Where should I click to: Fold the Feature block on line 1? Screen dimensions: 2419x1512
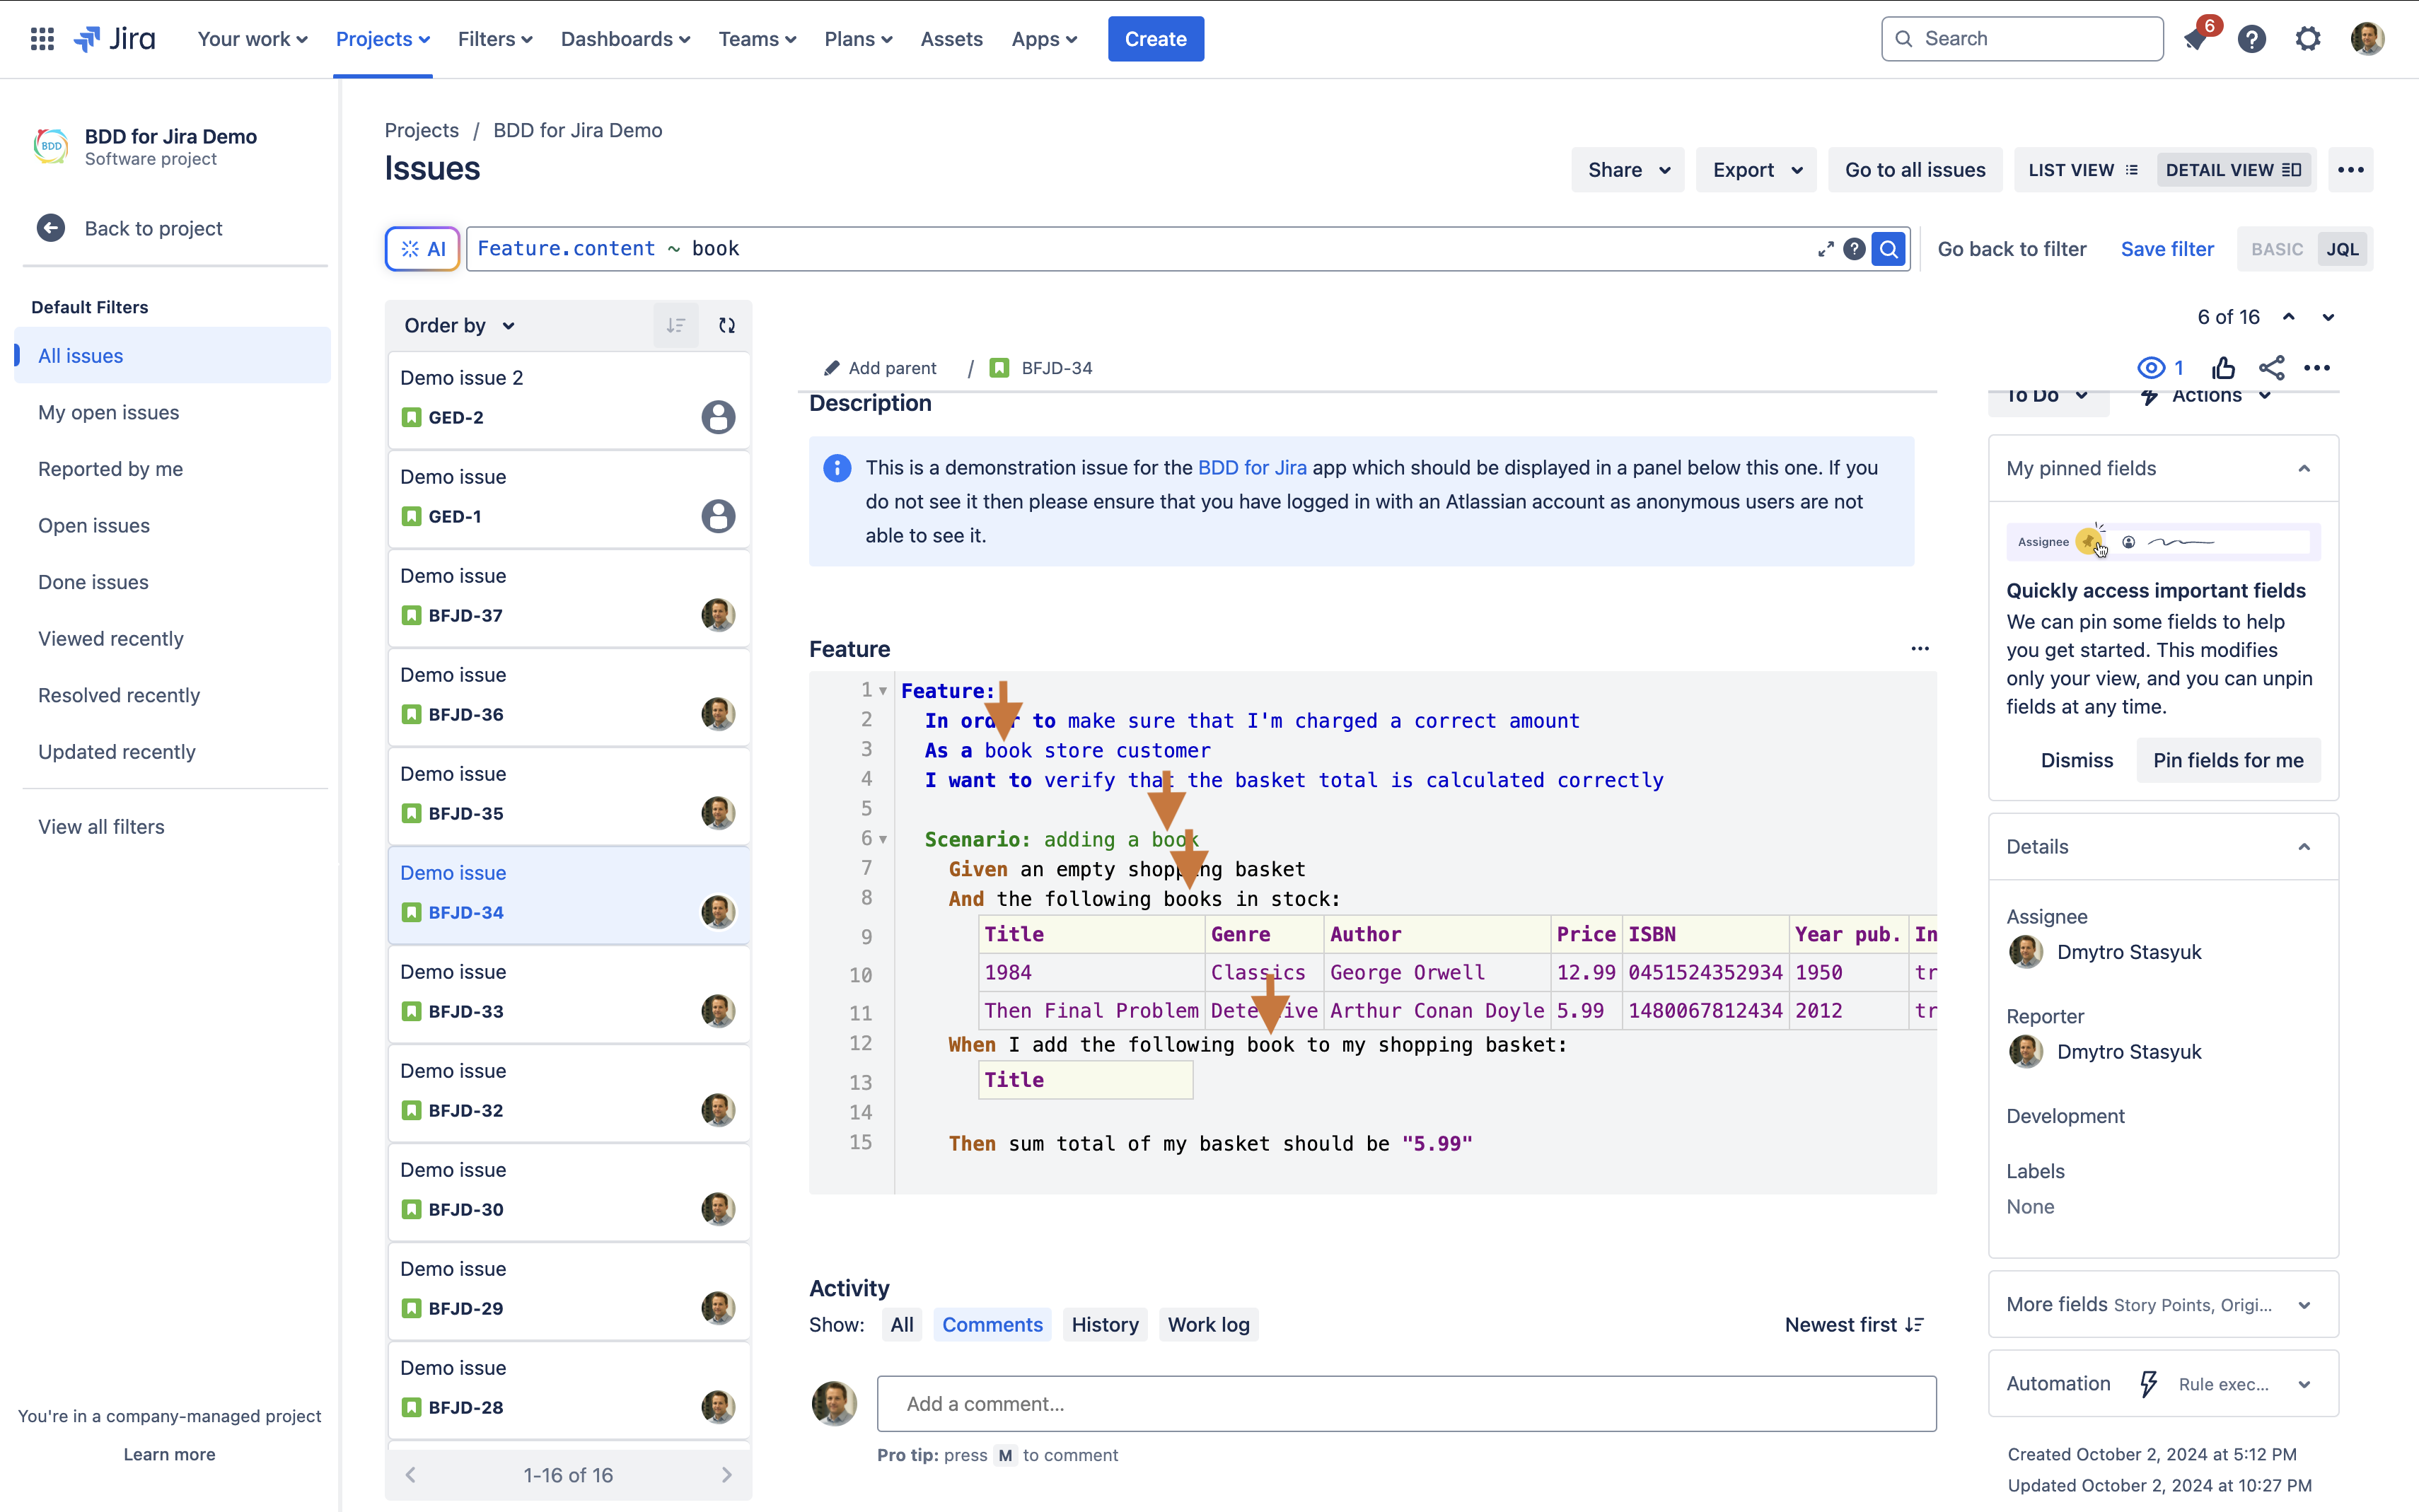pos(883,691)
